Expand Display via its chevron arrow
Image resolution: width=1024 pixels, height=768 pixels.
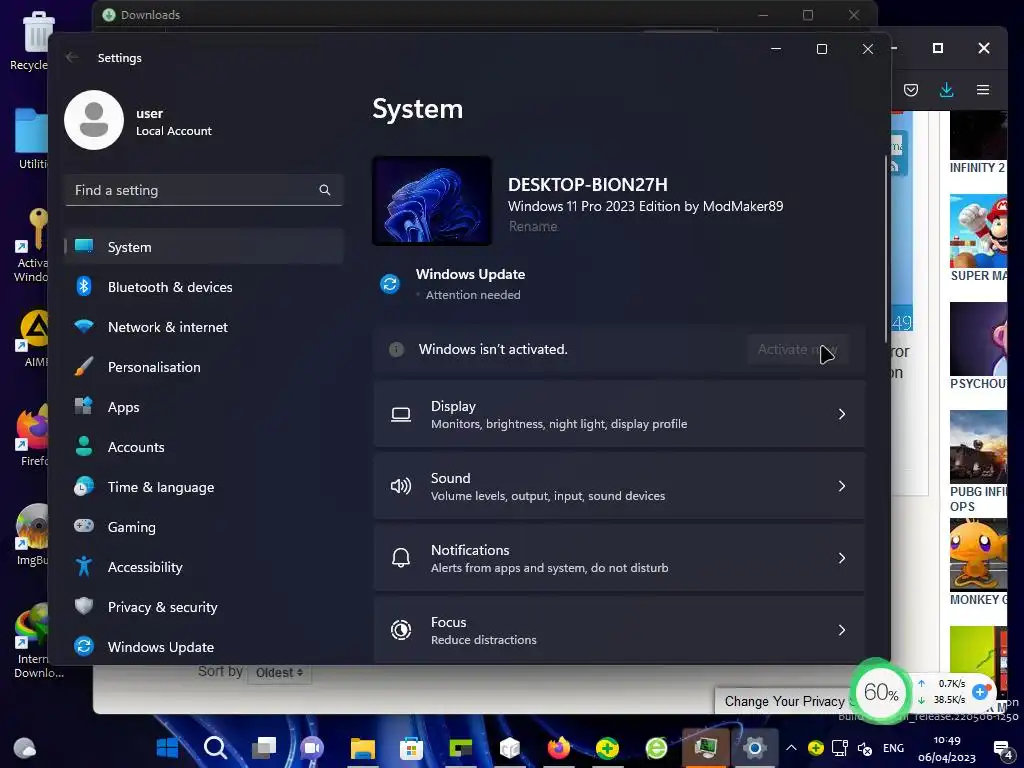pos(842,414)
